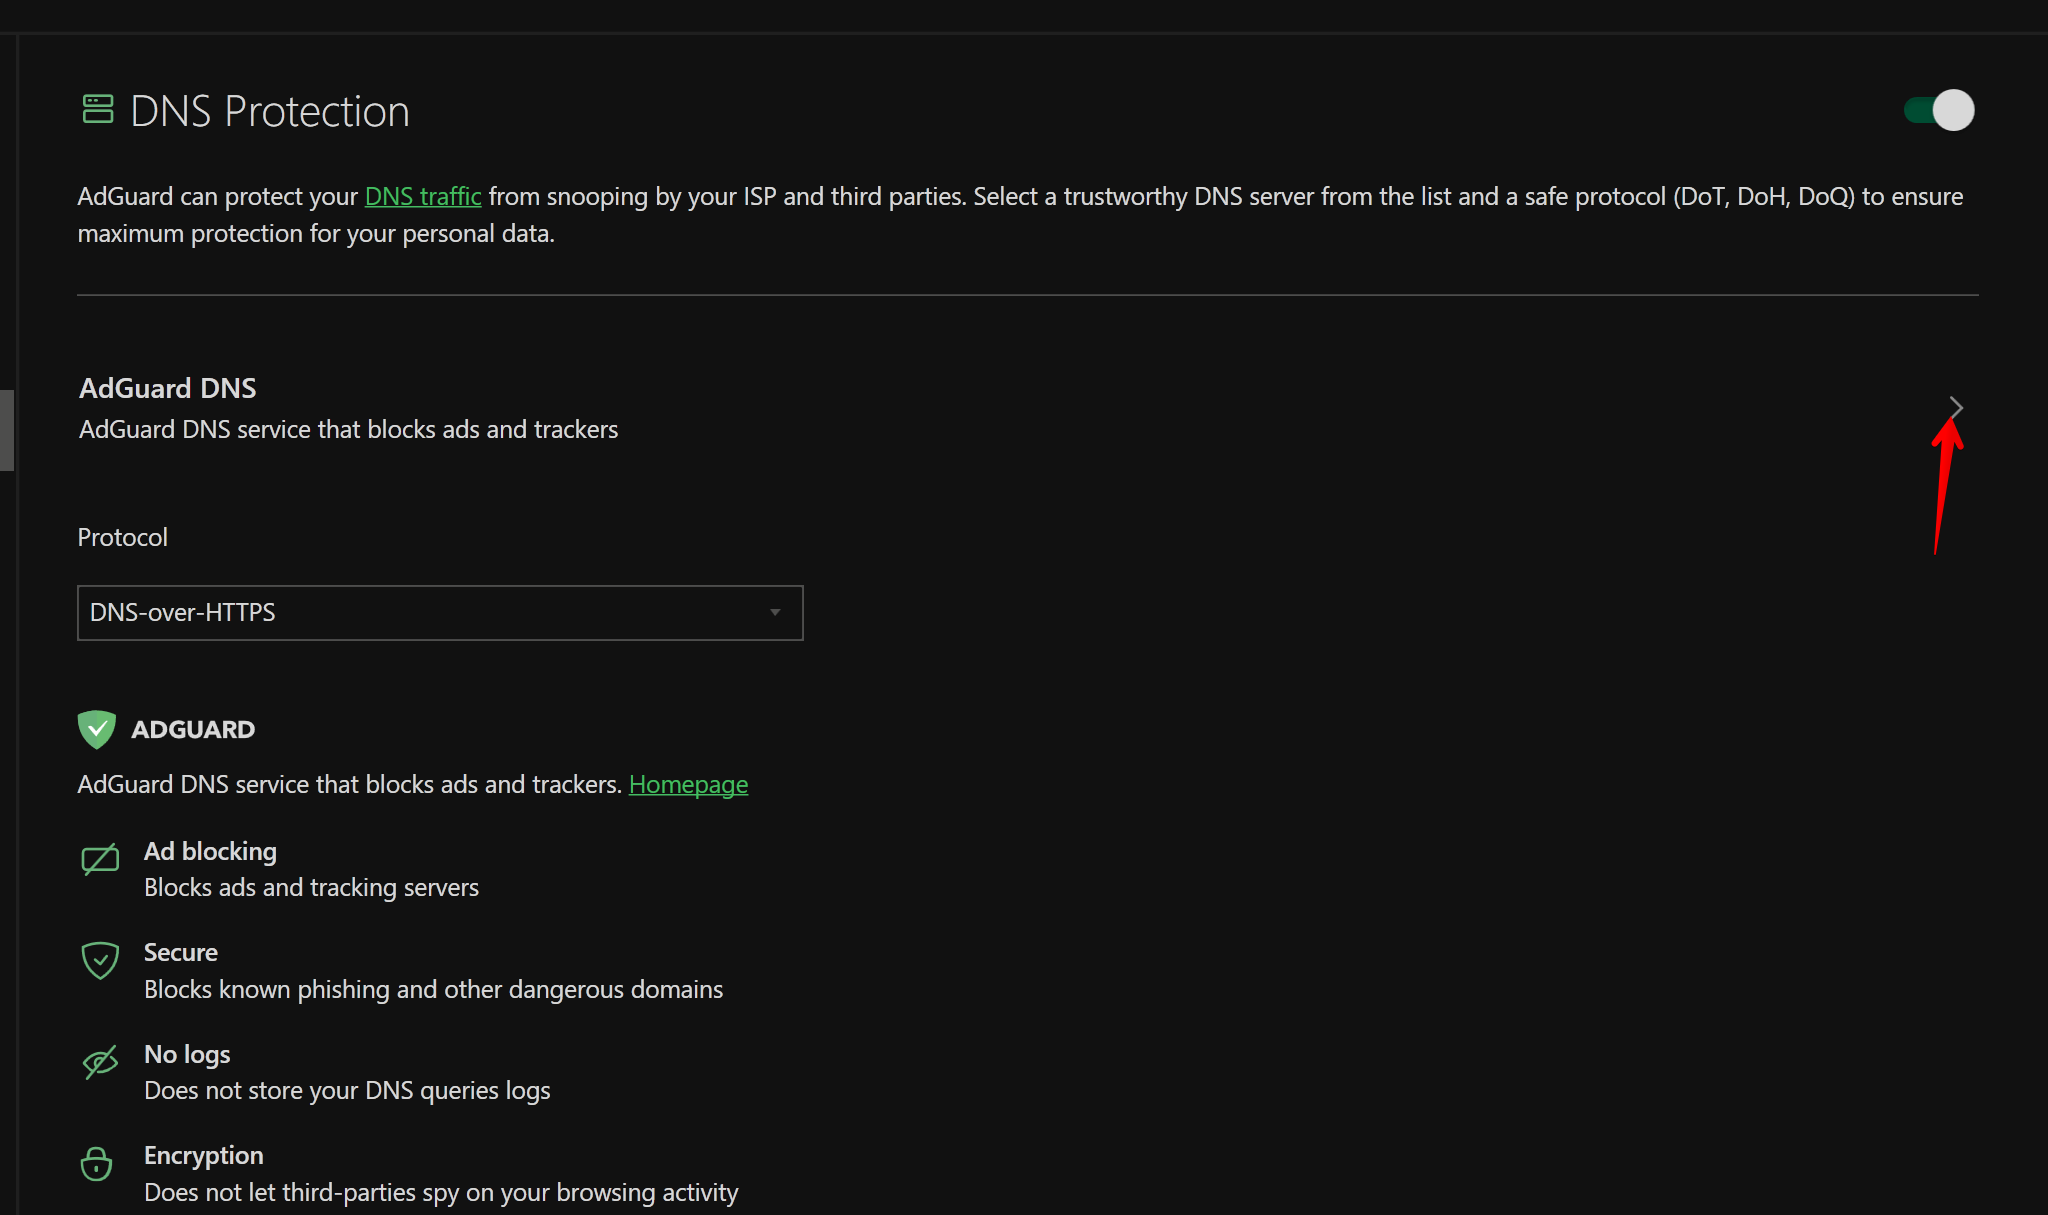Image resolution: width=2048 pixels, height=1215 pixels.
Task: Select the Encryption feature title
Action: (x=204, y=1155)
